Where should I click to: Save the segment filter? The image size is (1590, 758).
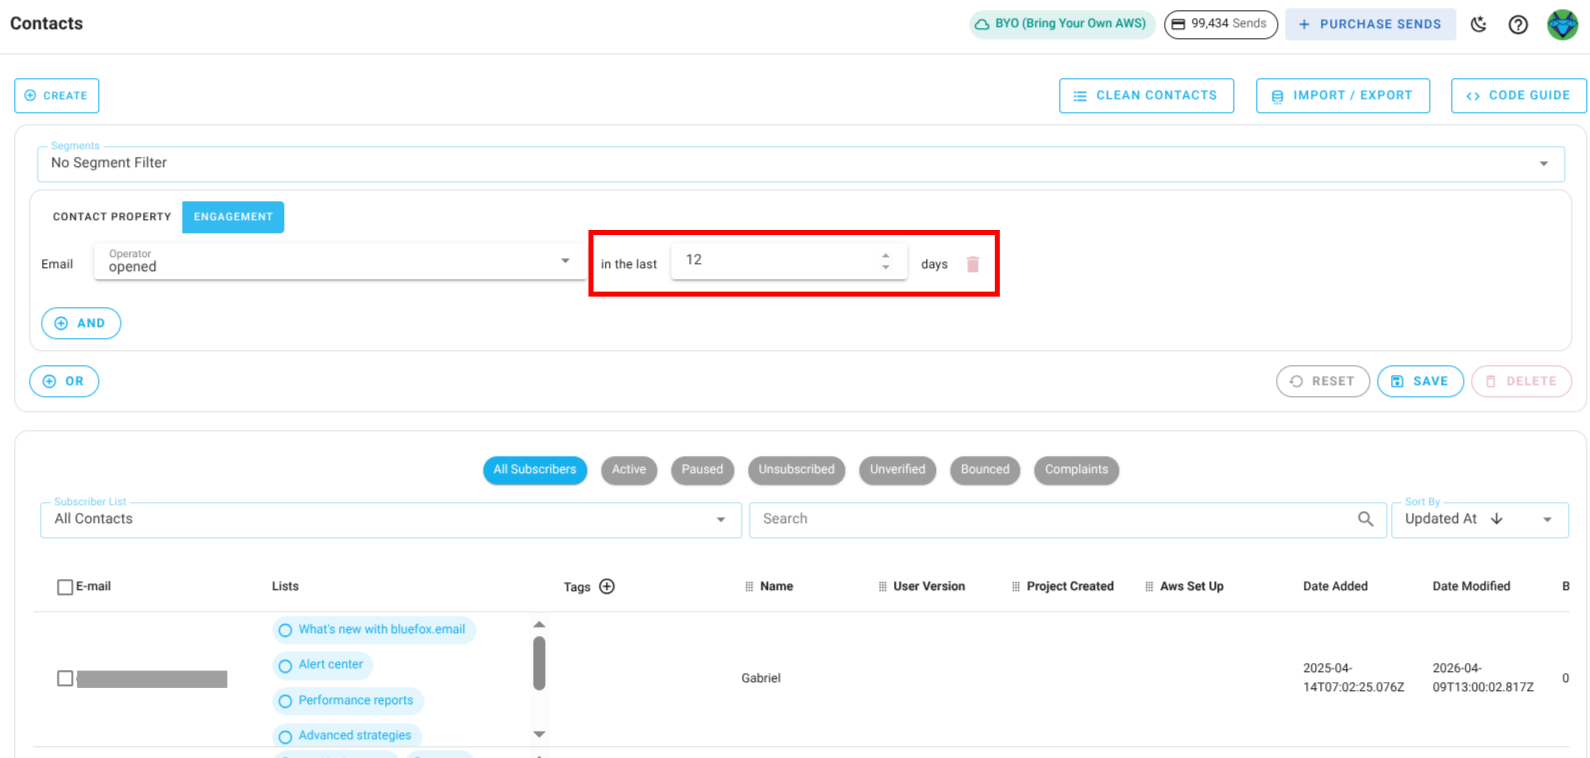1420,382
